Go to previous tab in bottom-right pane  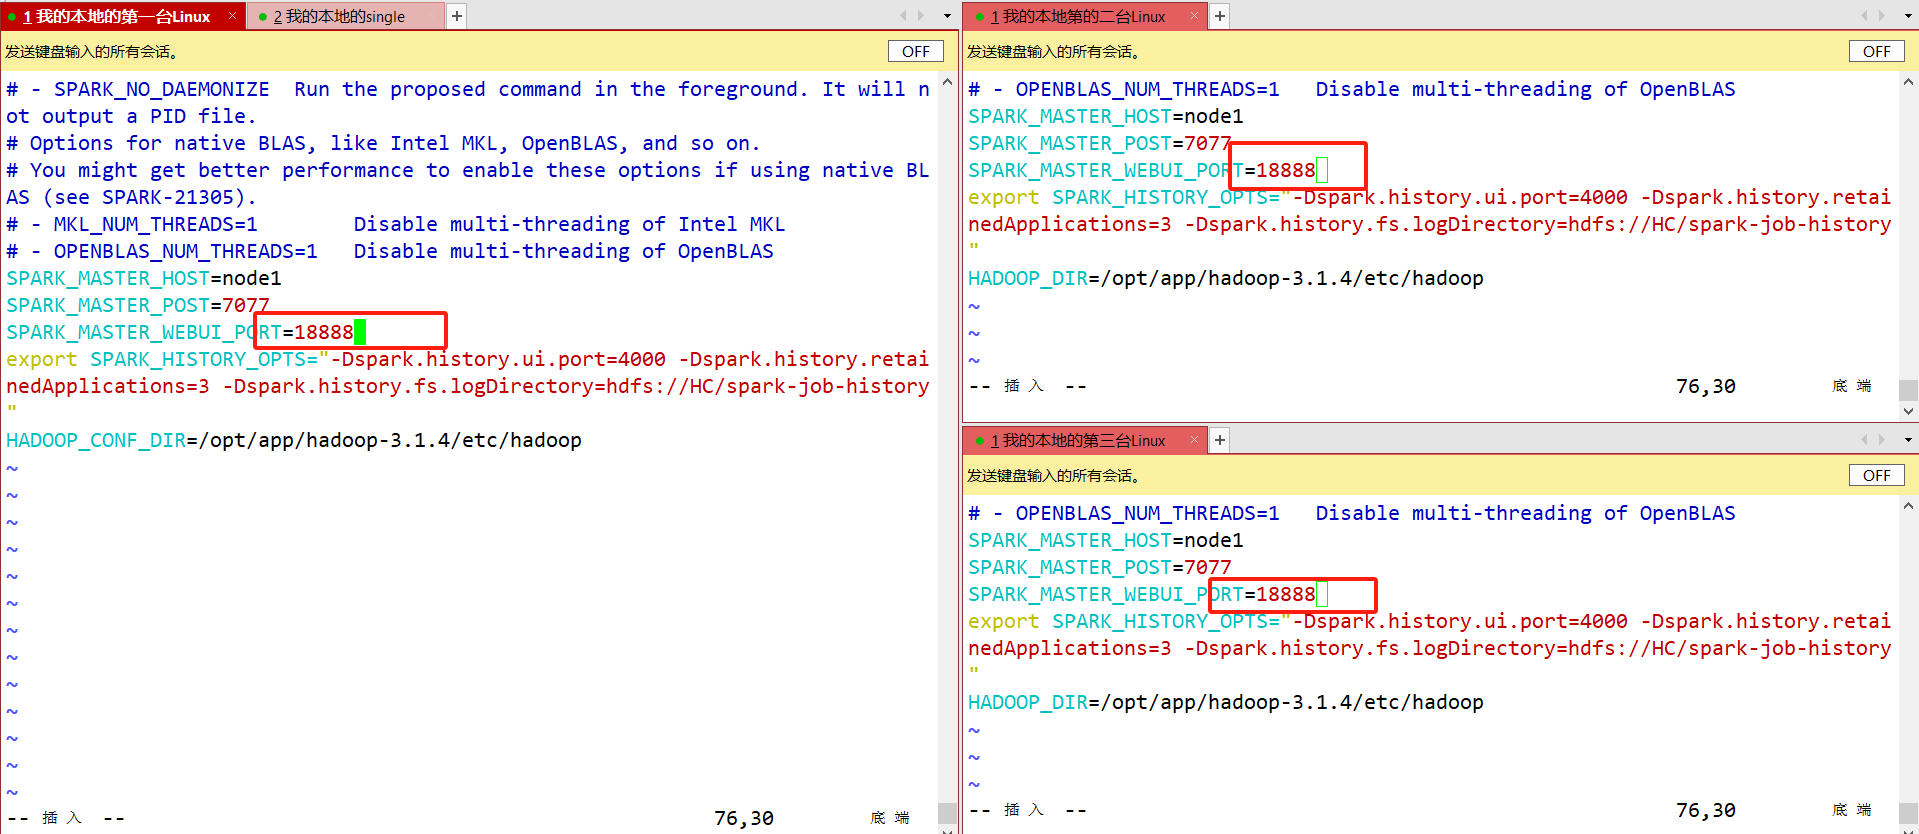point(1864,440)
